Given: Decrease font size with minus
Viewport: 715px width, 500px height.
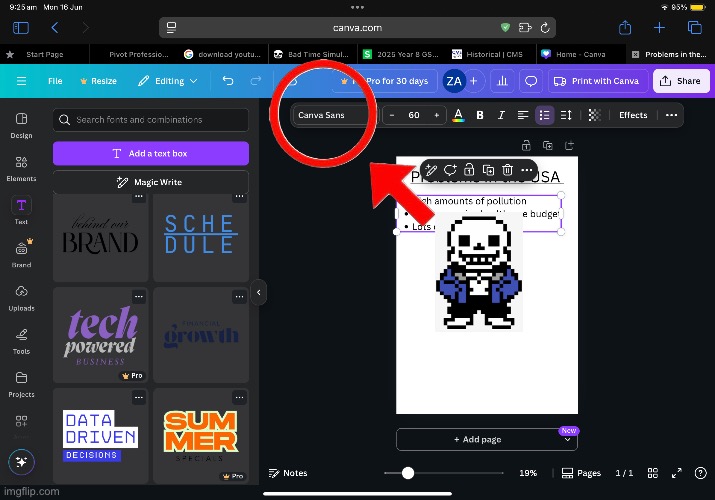Looking at the screenshot, I should tap(392, 115).
